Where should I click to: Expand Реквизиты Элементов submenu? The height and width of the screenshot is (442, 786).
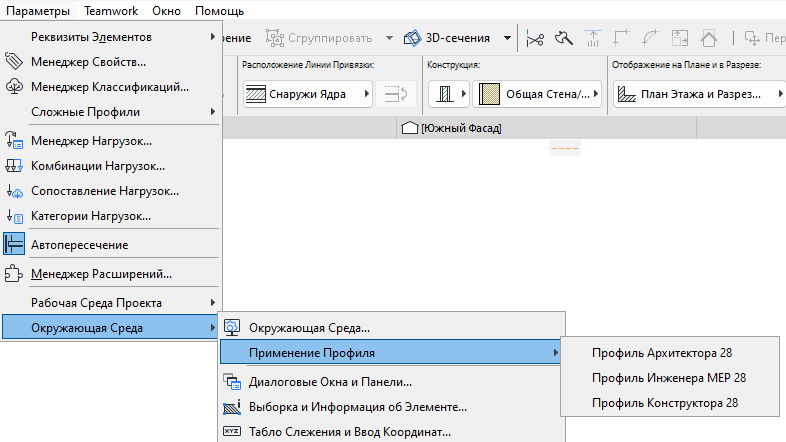[x=111, y=37]
